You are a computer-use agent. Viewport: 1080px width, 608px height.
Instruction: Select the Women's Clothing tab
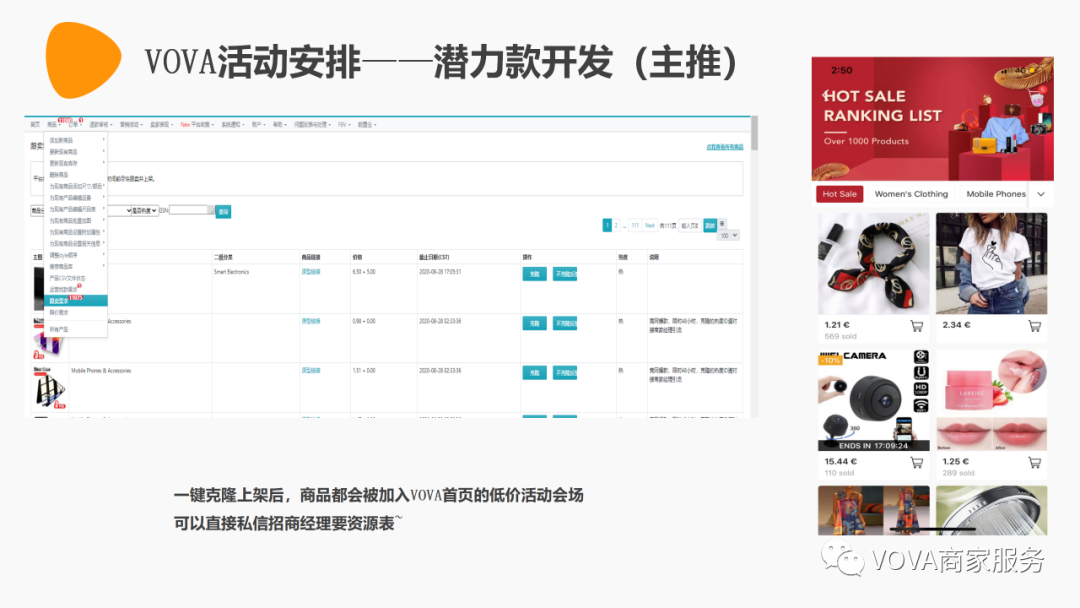911,194
